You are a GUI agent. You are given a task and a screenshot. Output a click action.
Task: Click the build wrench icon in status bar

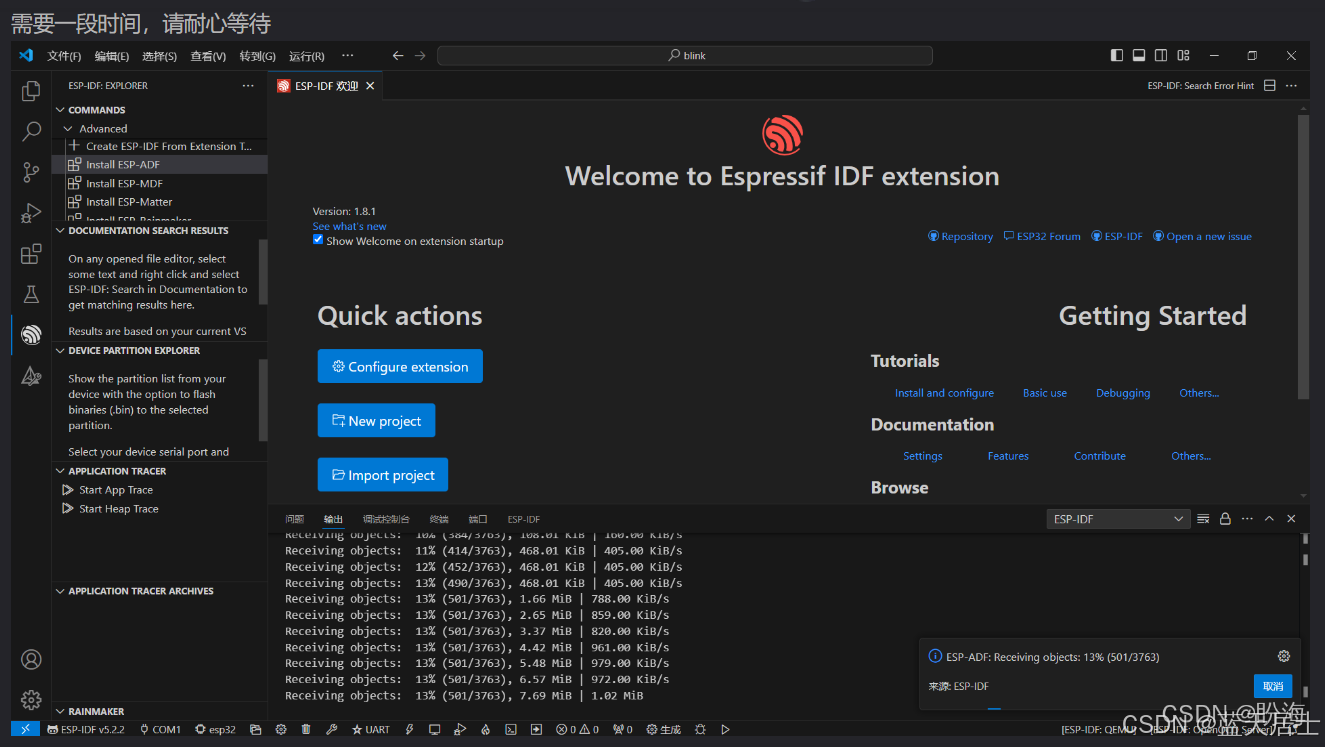331,729
